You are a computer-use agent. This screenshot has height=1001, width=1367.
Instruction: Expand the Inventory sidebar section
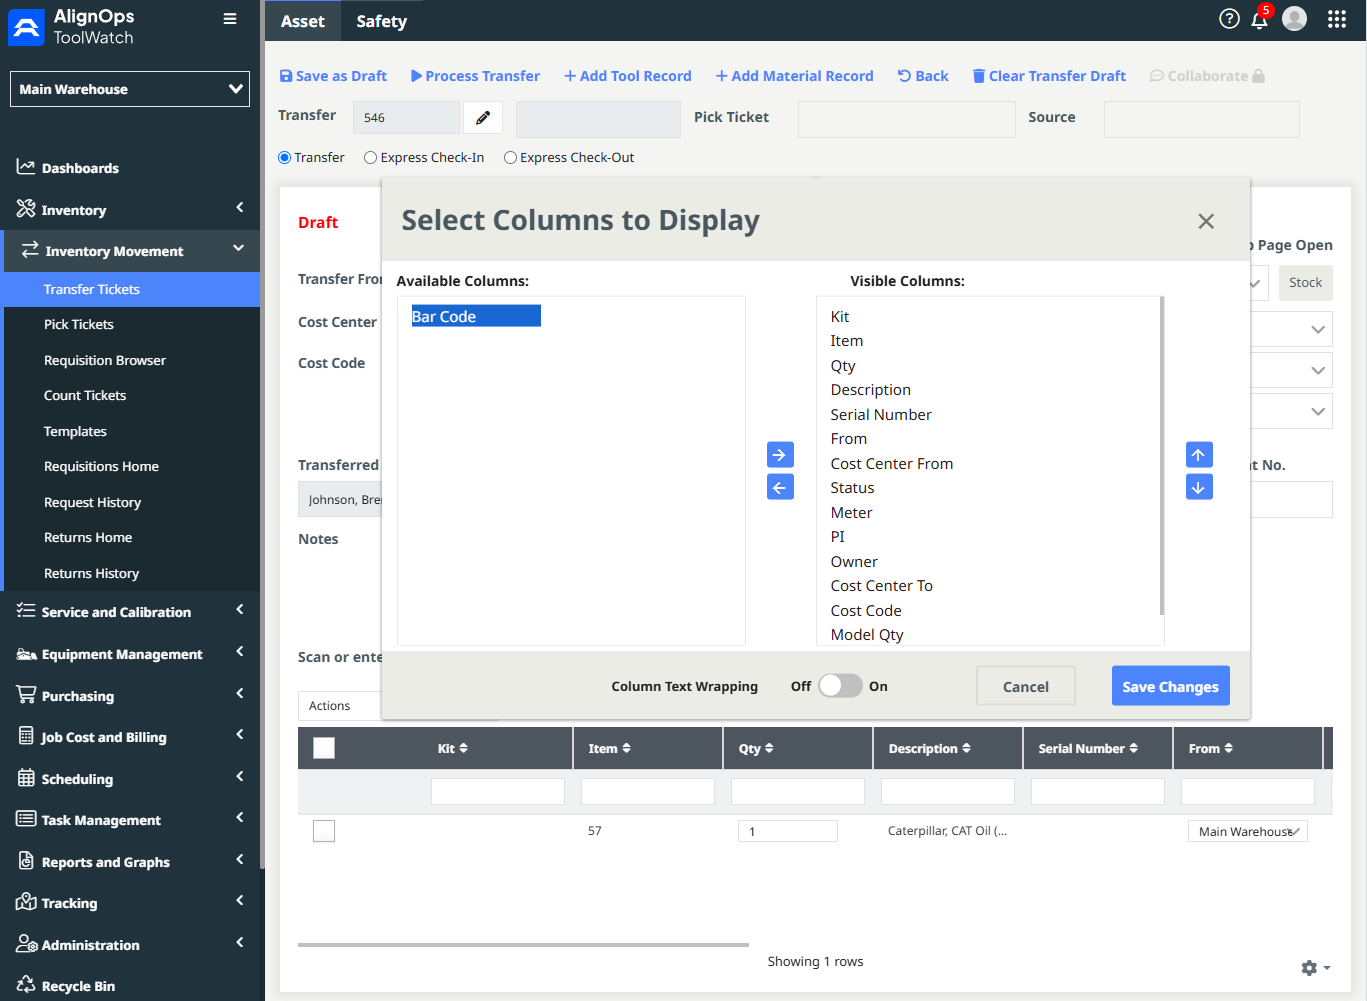click(130, 210)
